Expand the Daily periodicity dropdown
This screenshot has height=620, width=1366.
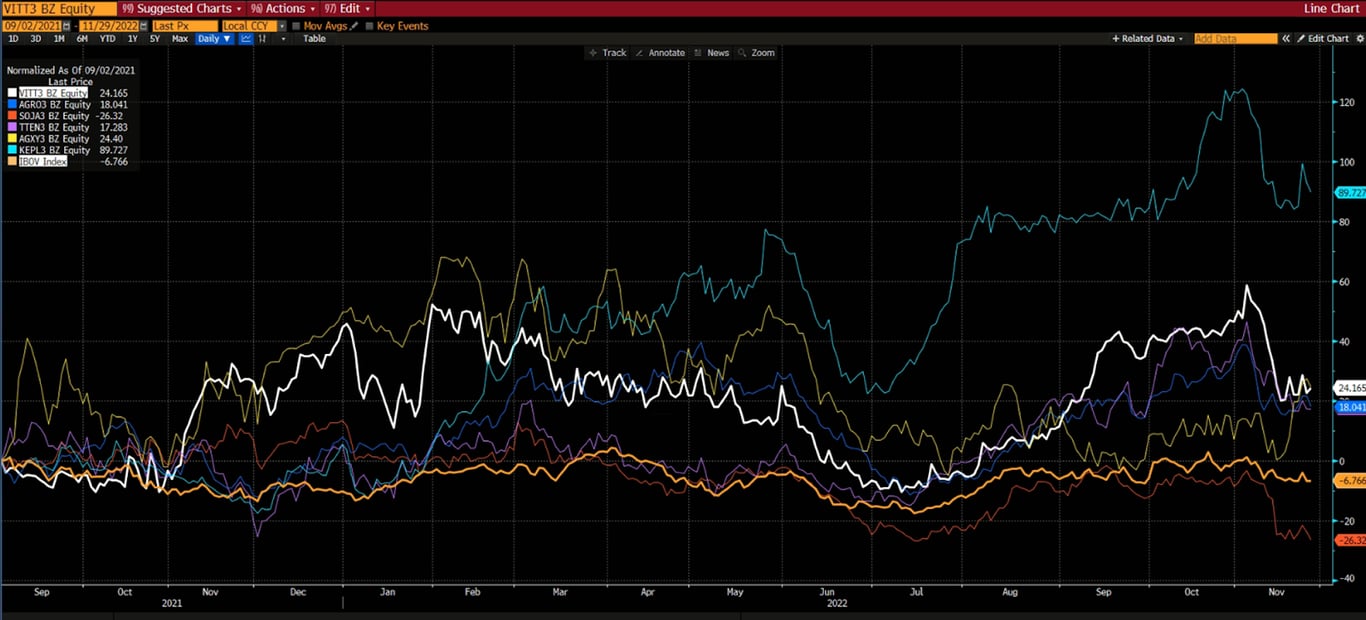214,39
